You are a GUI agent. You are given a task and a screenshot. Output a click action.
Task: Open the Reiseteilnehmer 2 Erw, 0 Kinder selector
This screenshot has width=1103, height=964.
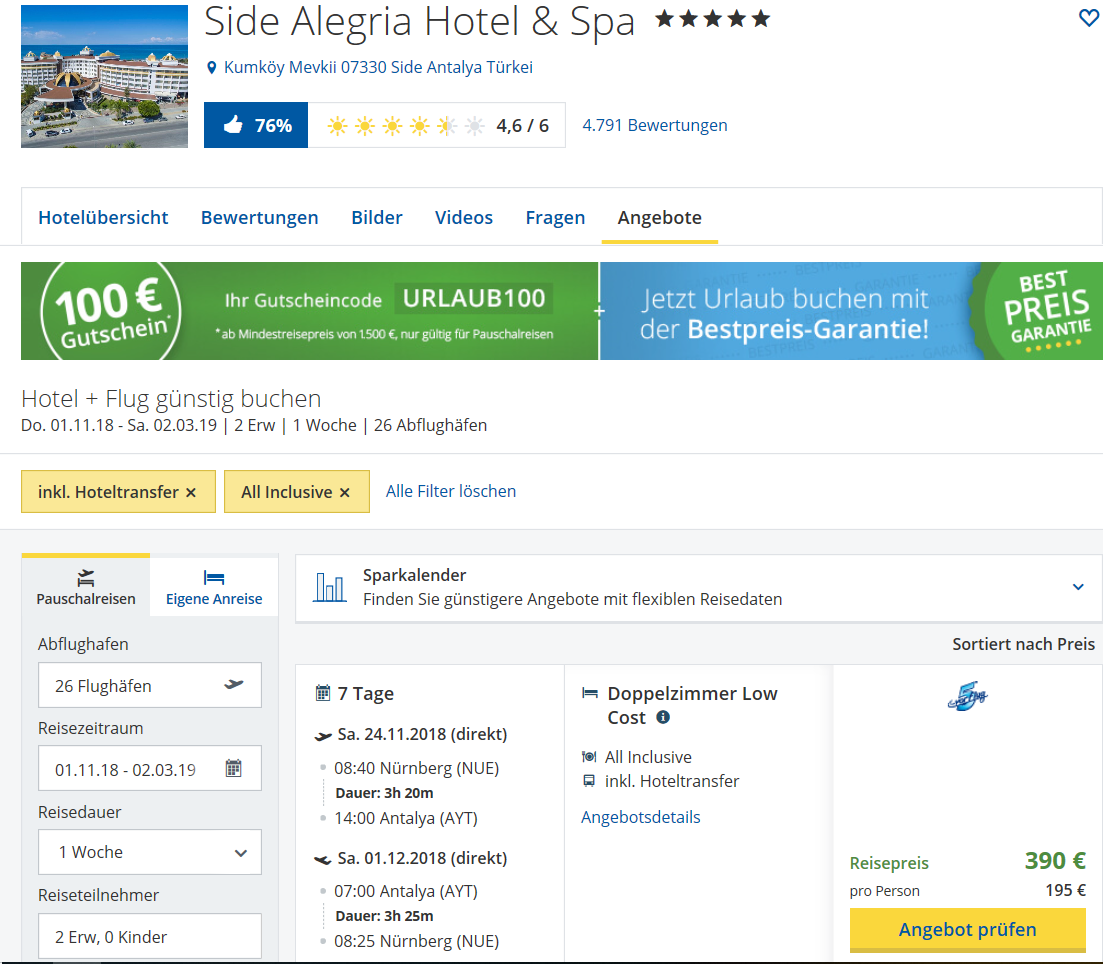pyautogui.click(x=150, y=936)
